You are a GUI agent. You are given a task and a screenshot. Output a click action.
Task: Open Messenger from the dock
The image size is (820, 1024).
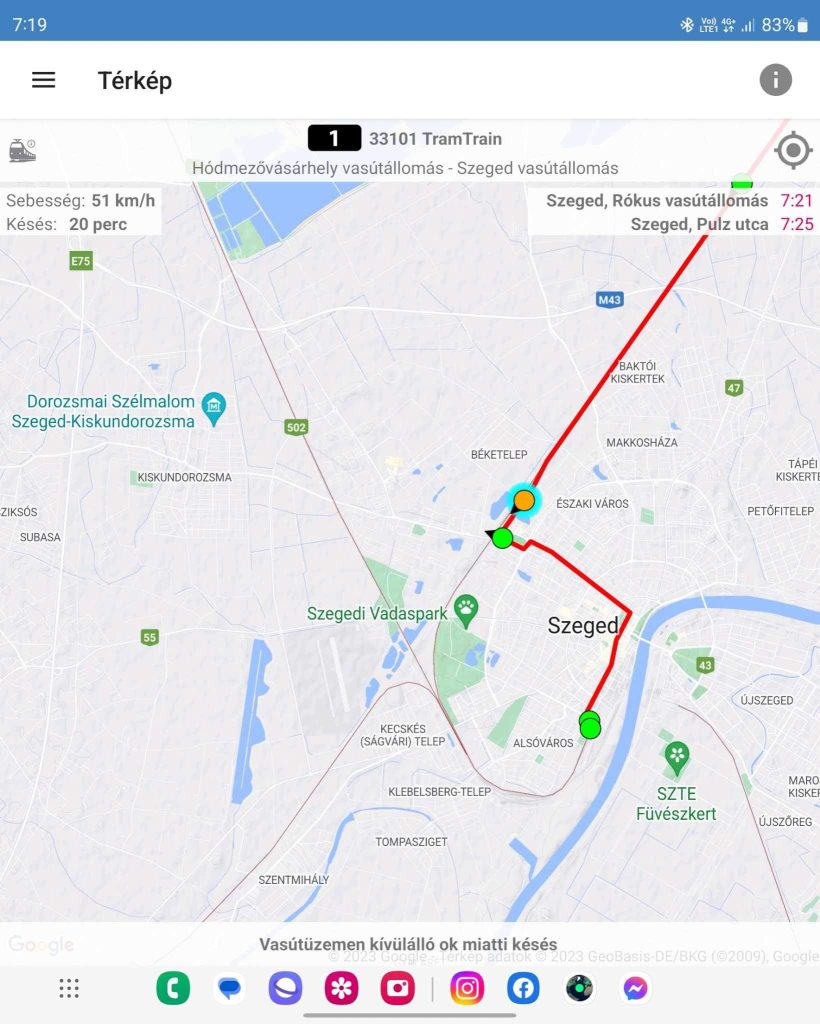point(635,988)
